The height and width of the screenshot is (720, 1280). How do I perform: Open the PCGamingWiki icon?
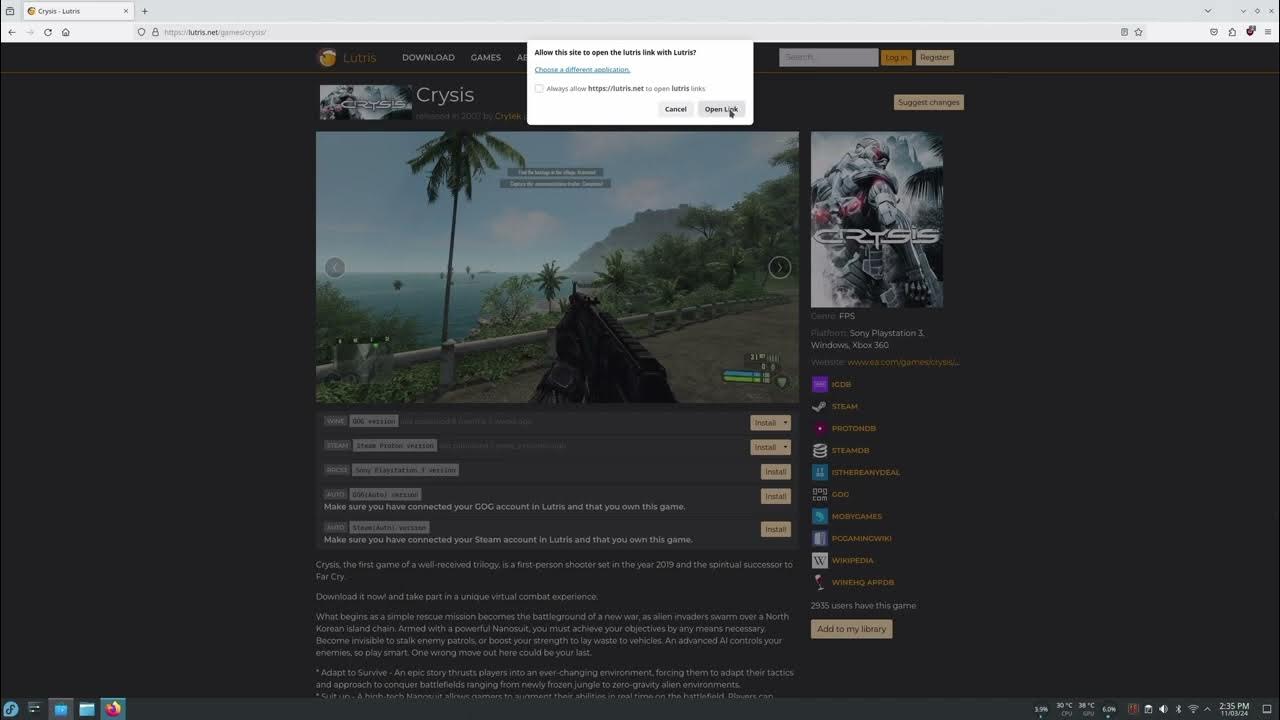click(820, 538)
